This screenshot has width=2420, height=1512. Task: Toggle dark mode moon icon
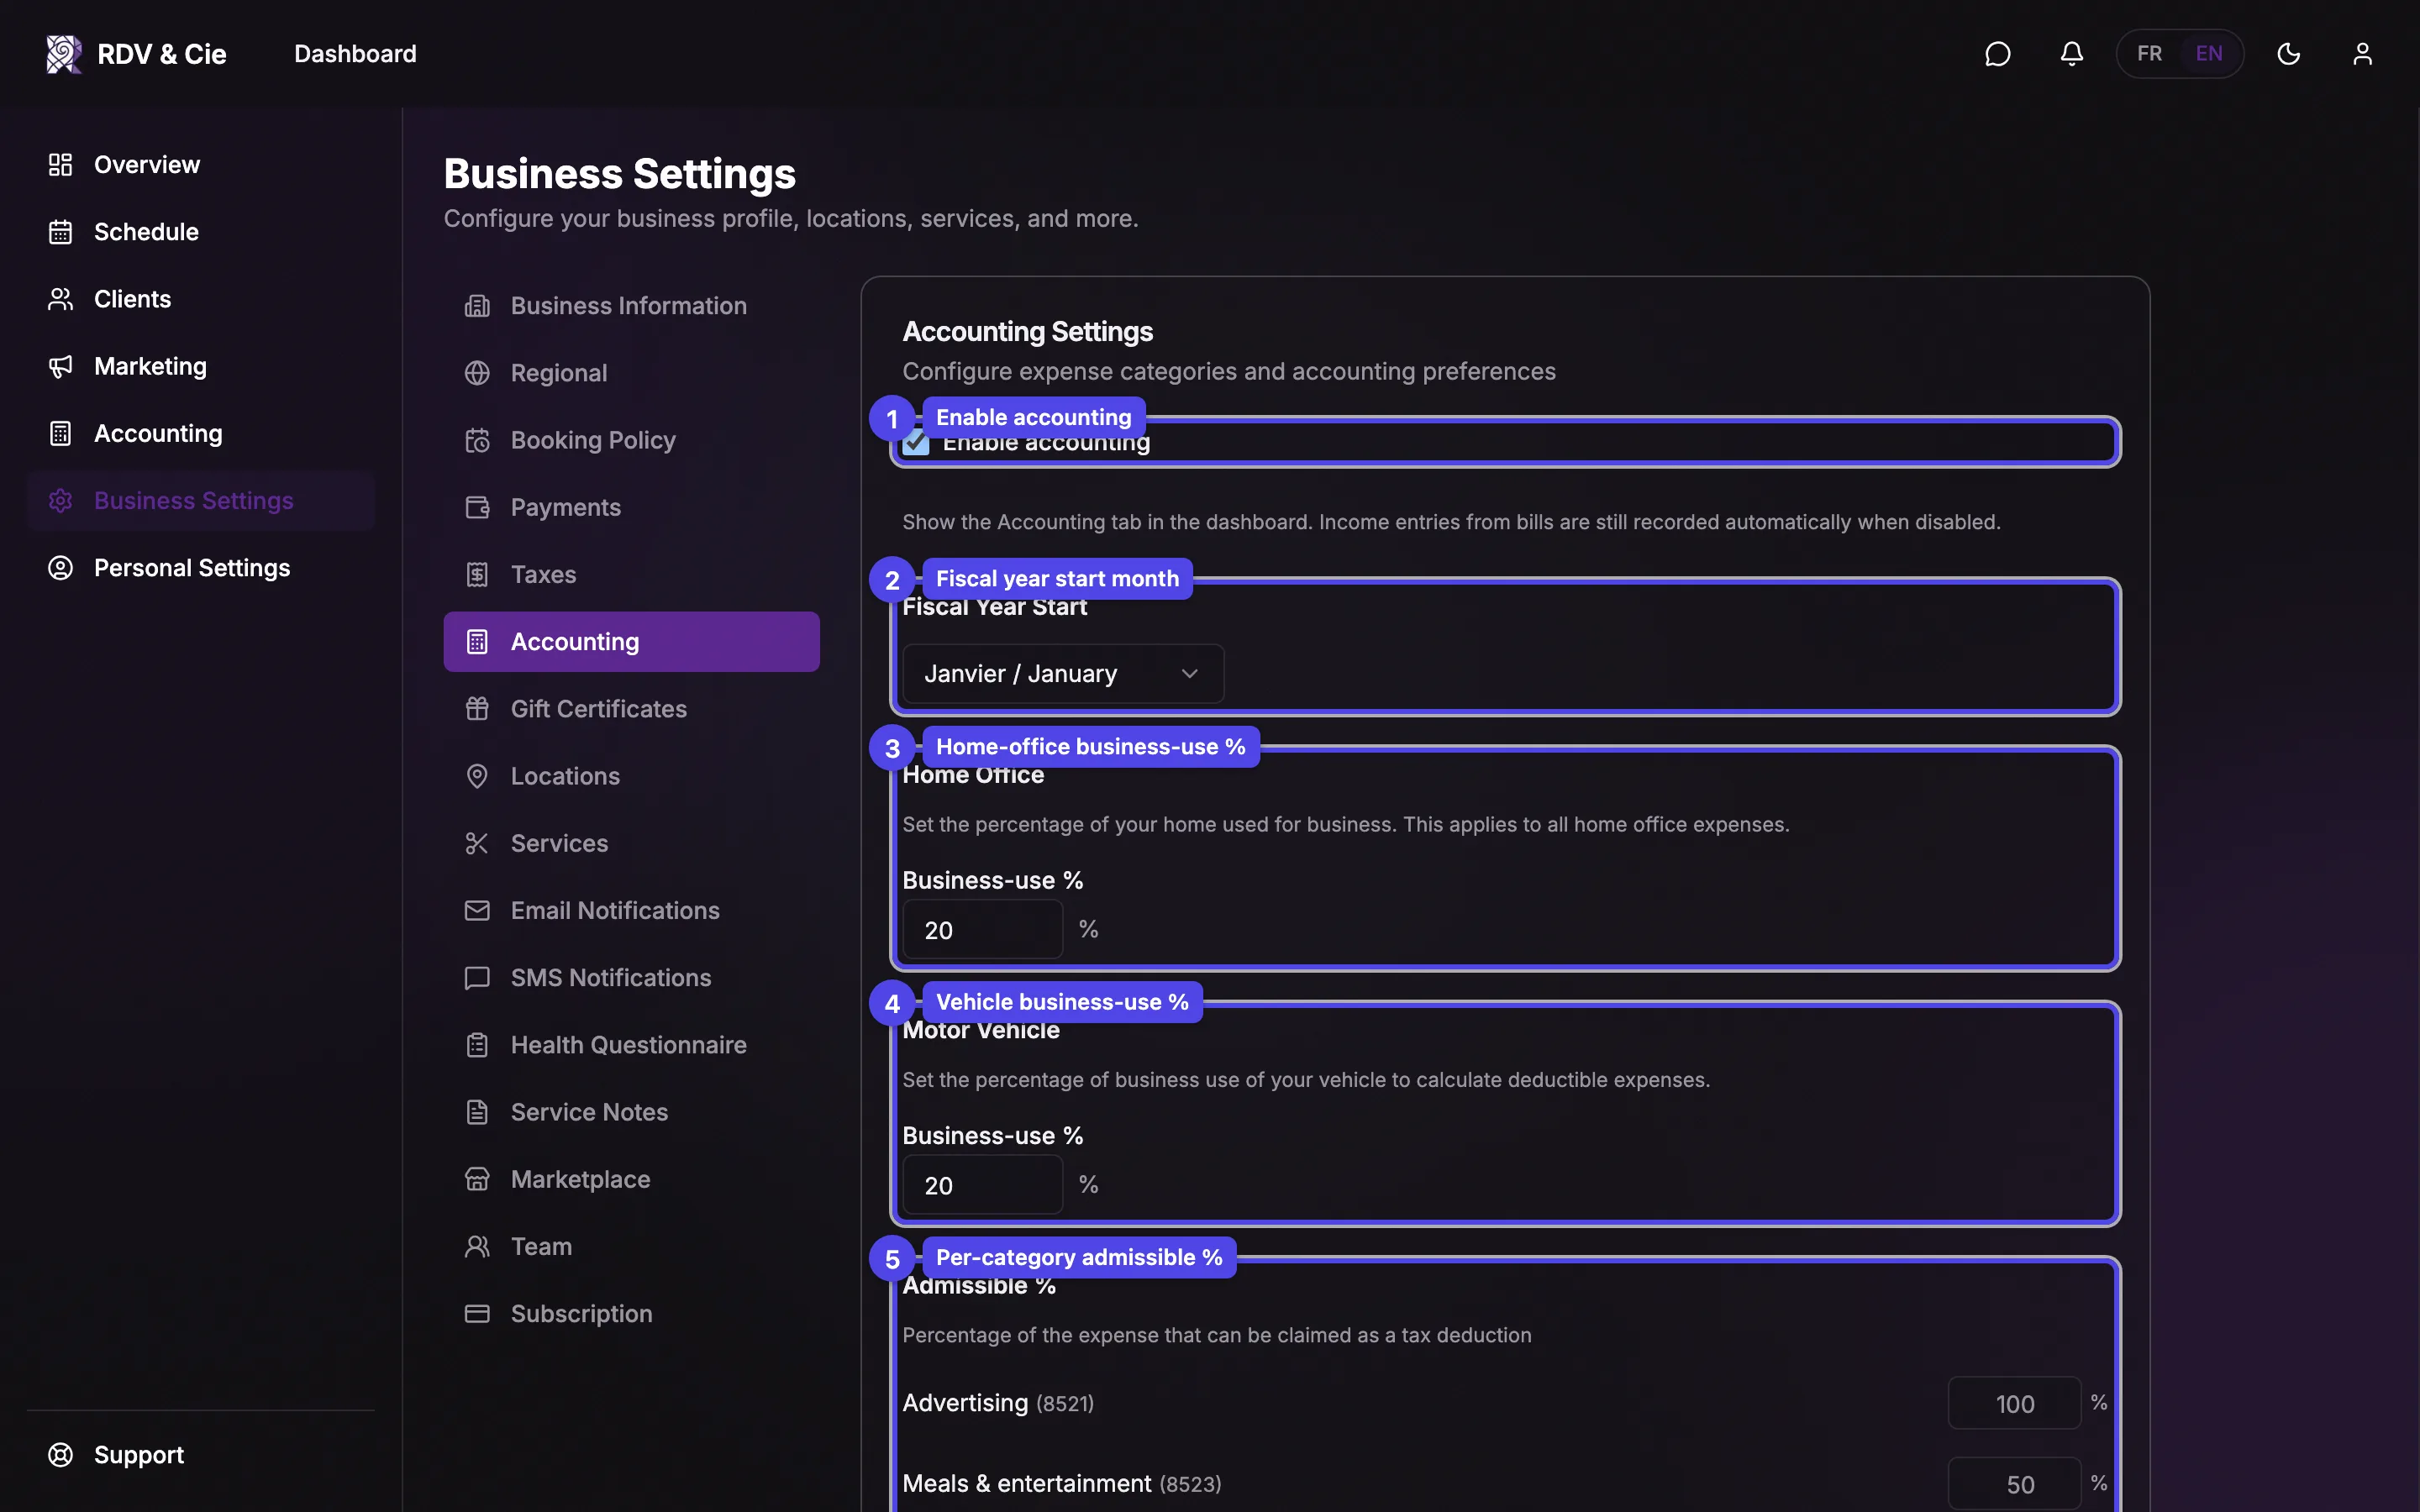pos(2289,54)
